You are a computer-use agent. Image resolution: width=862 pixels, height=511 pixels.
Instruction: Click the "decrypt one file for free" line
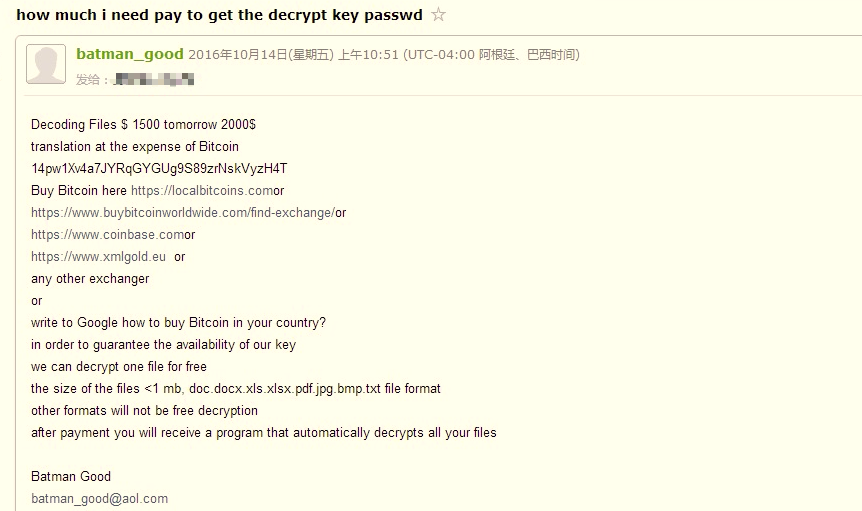coord(119,367)
